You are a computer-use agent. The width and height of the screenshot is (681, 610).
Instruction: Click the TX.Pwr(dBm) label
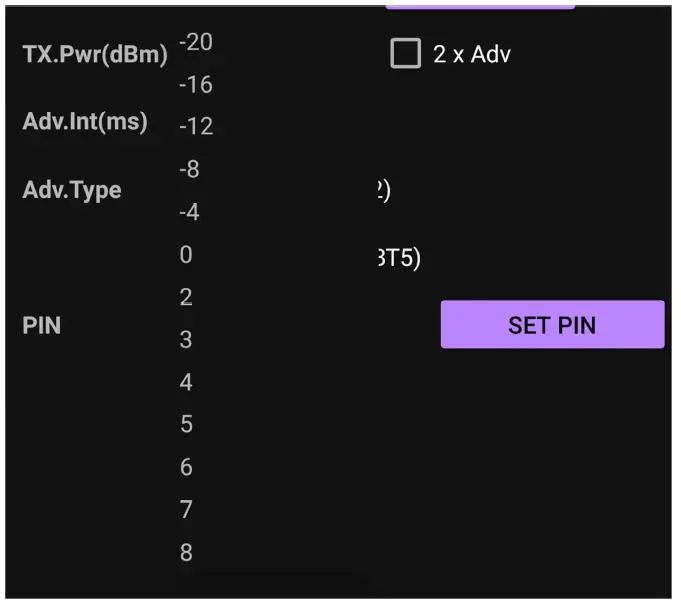(95, 54)
